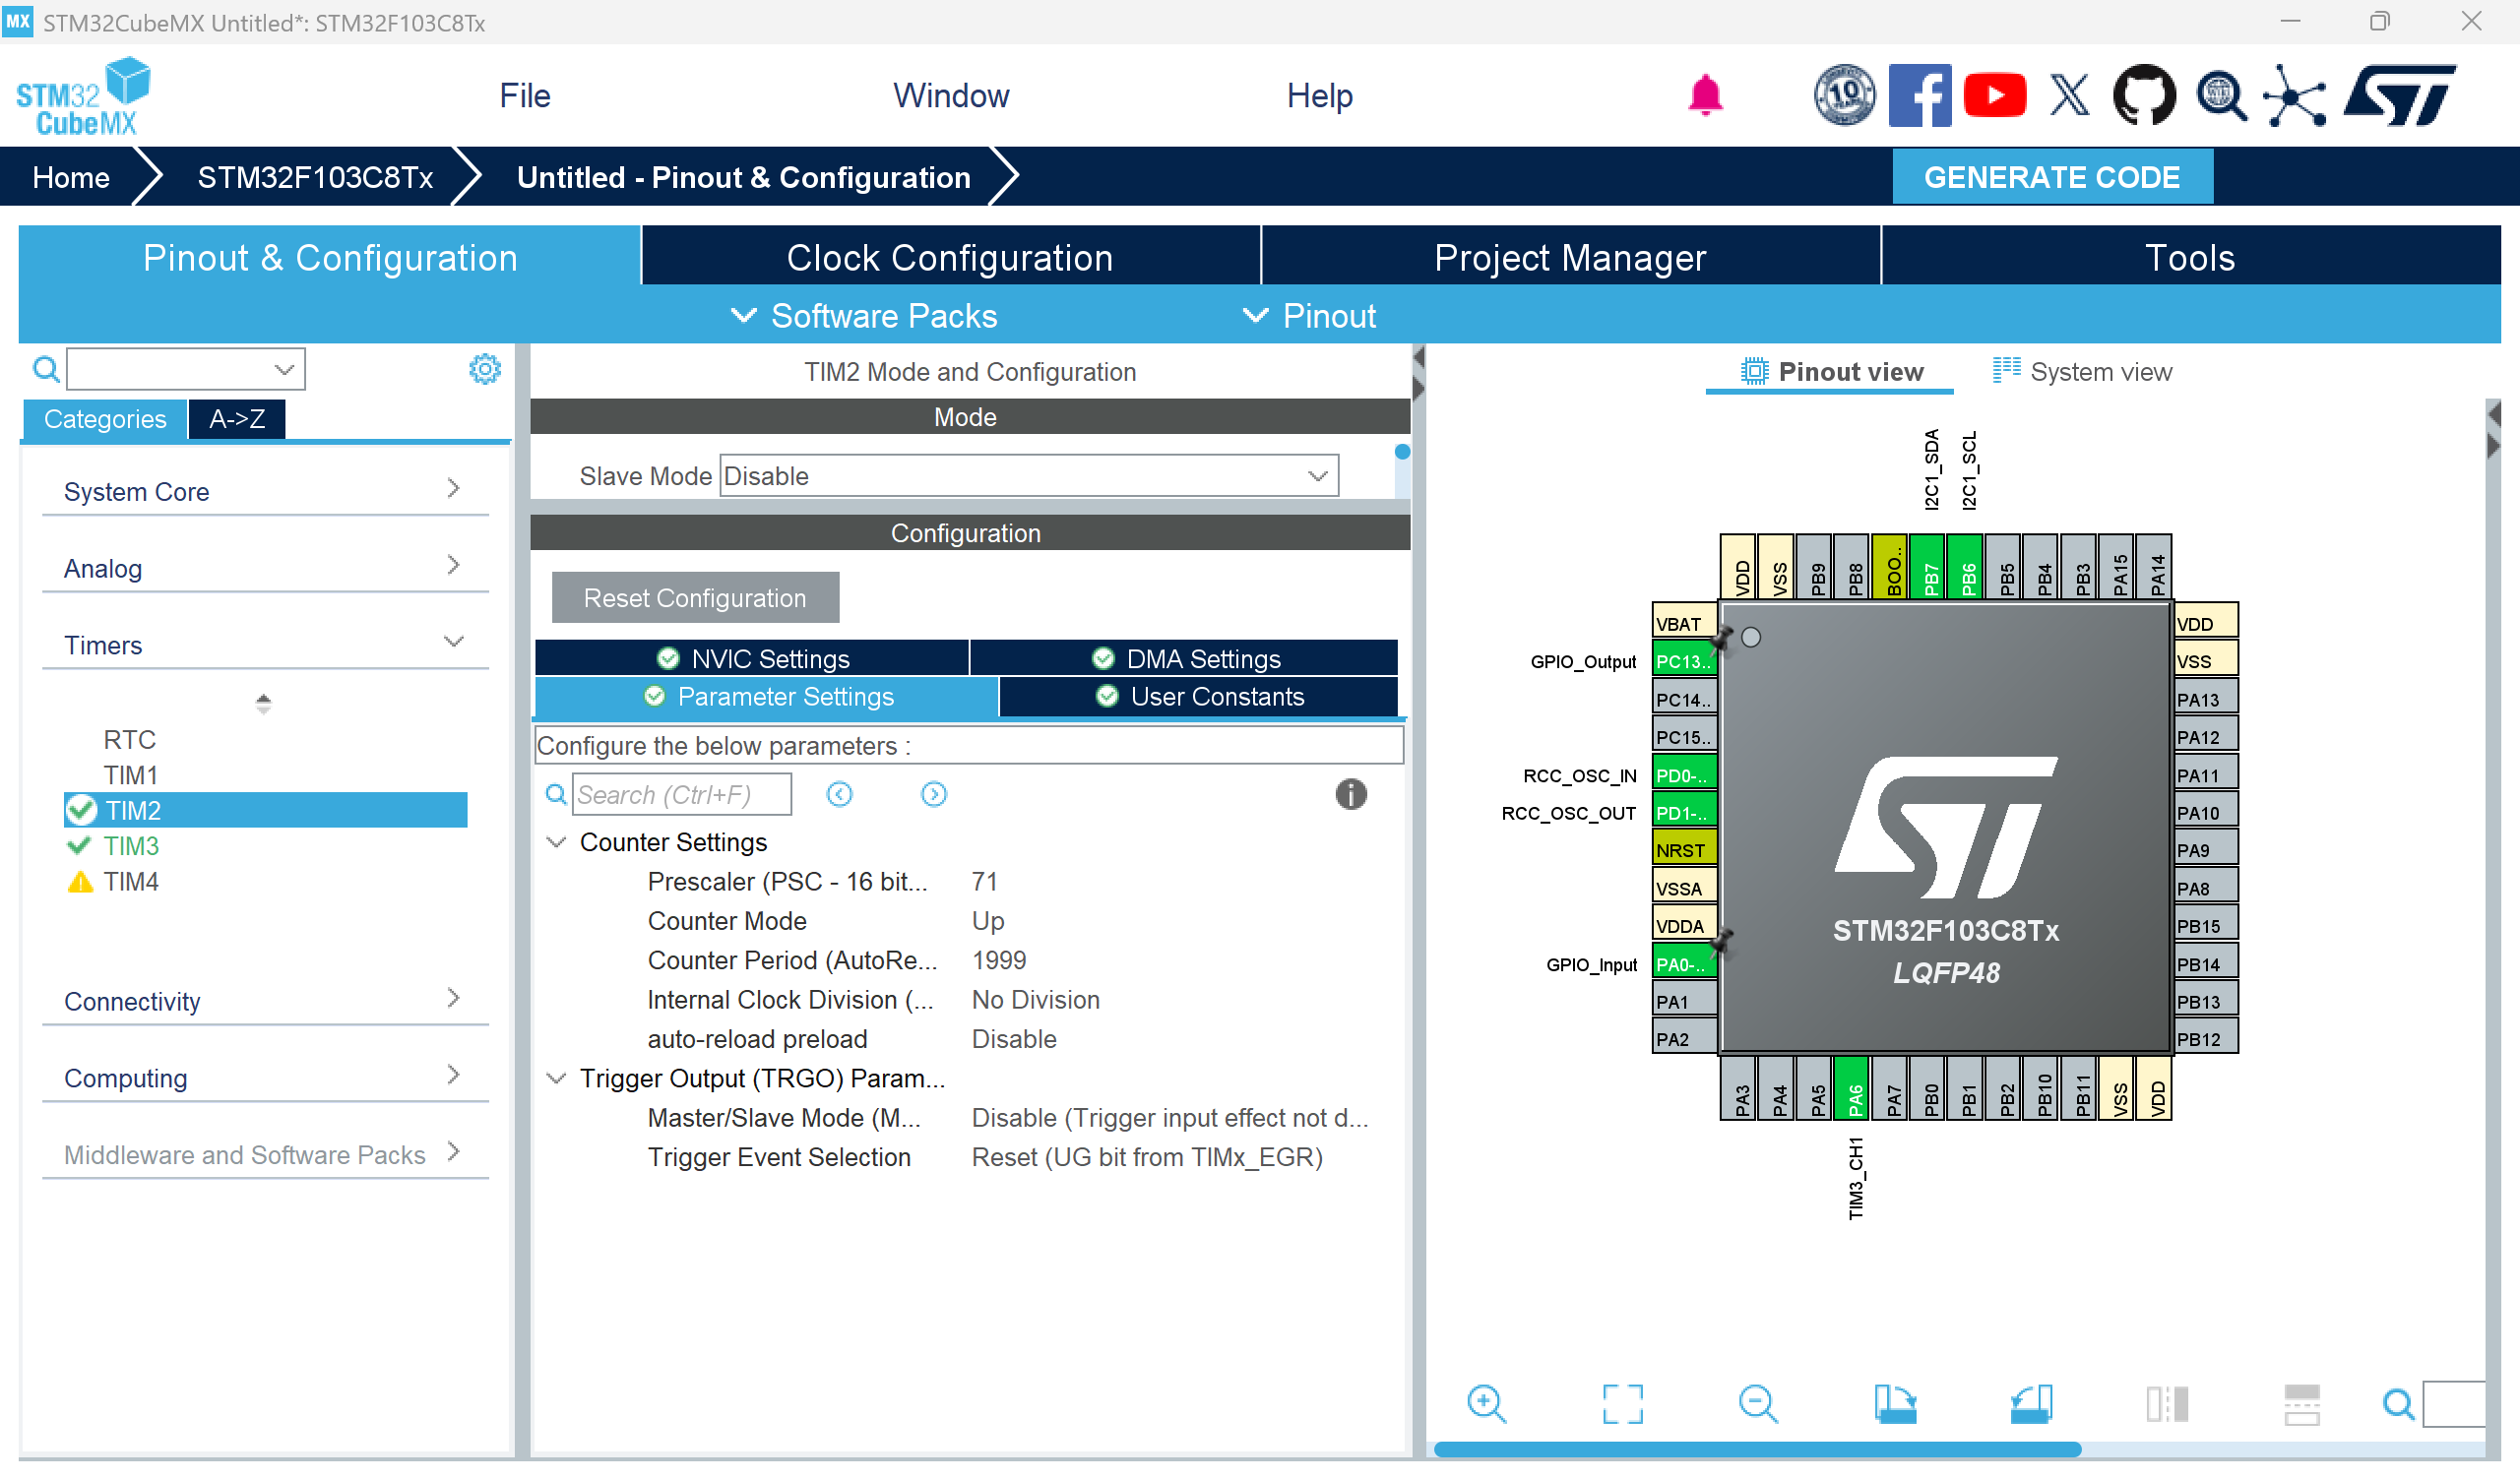Image resolution: width=2520 pixels, height=1480 pixels.
Task: Open the peripheral search combo box
Action: click(x=185, y=369)
